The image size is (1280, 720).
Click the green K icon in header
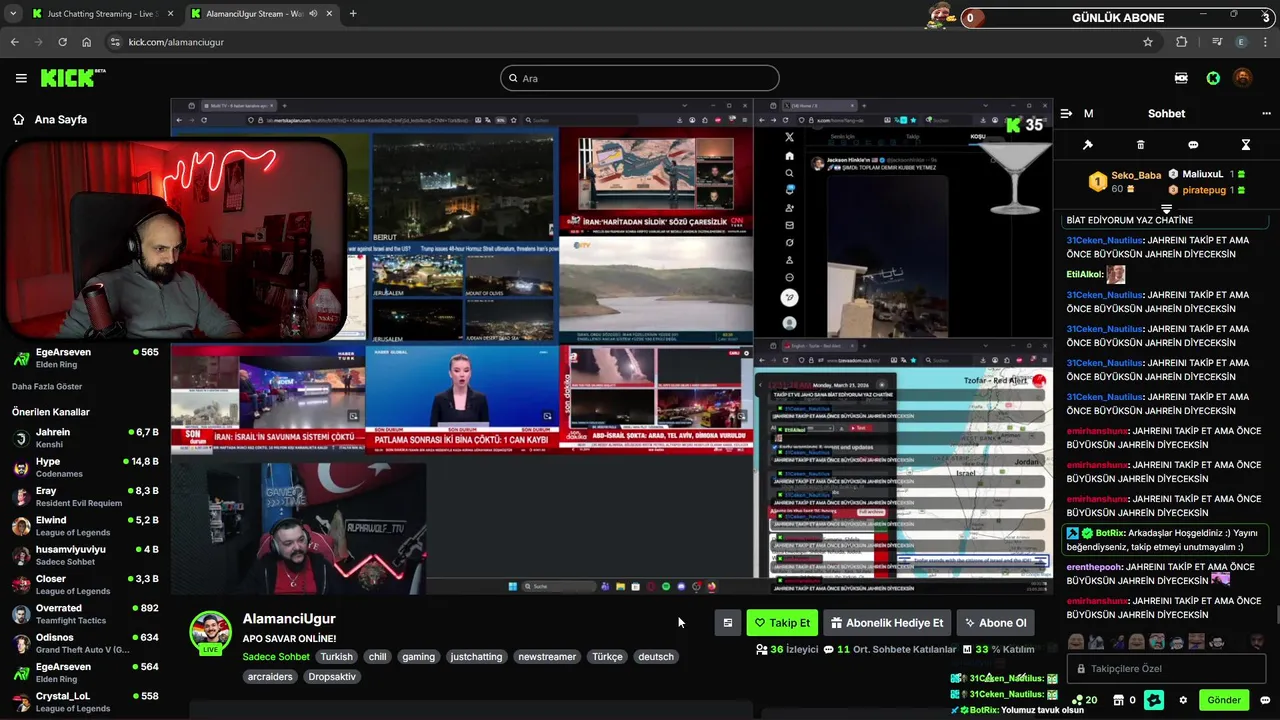point(1213,78)
